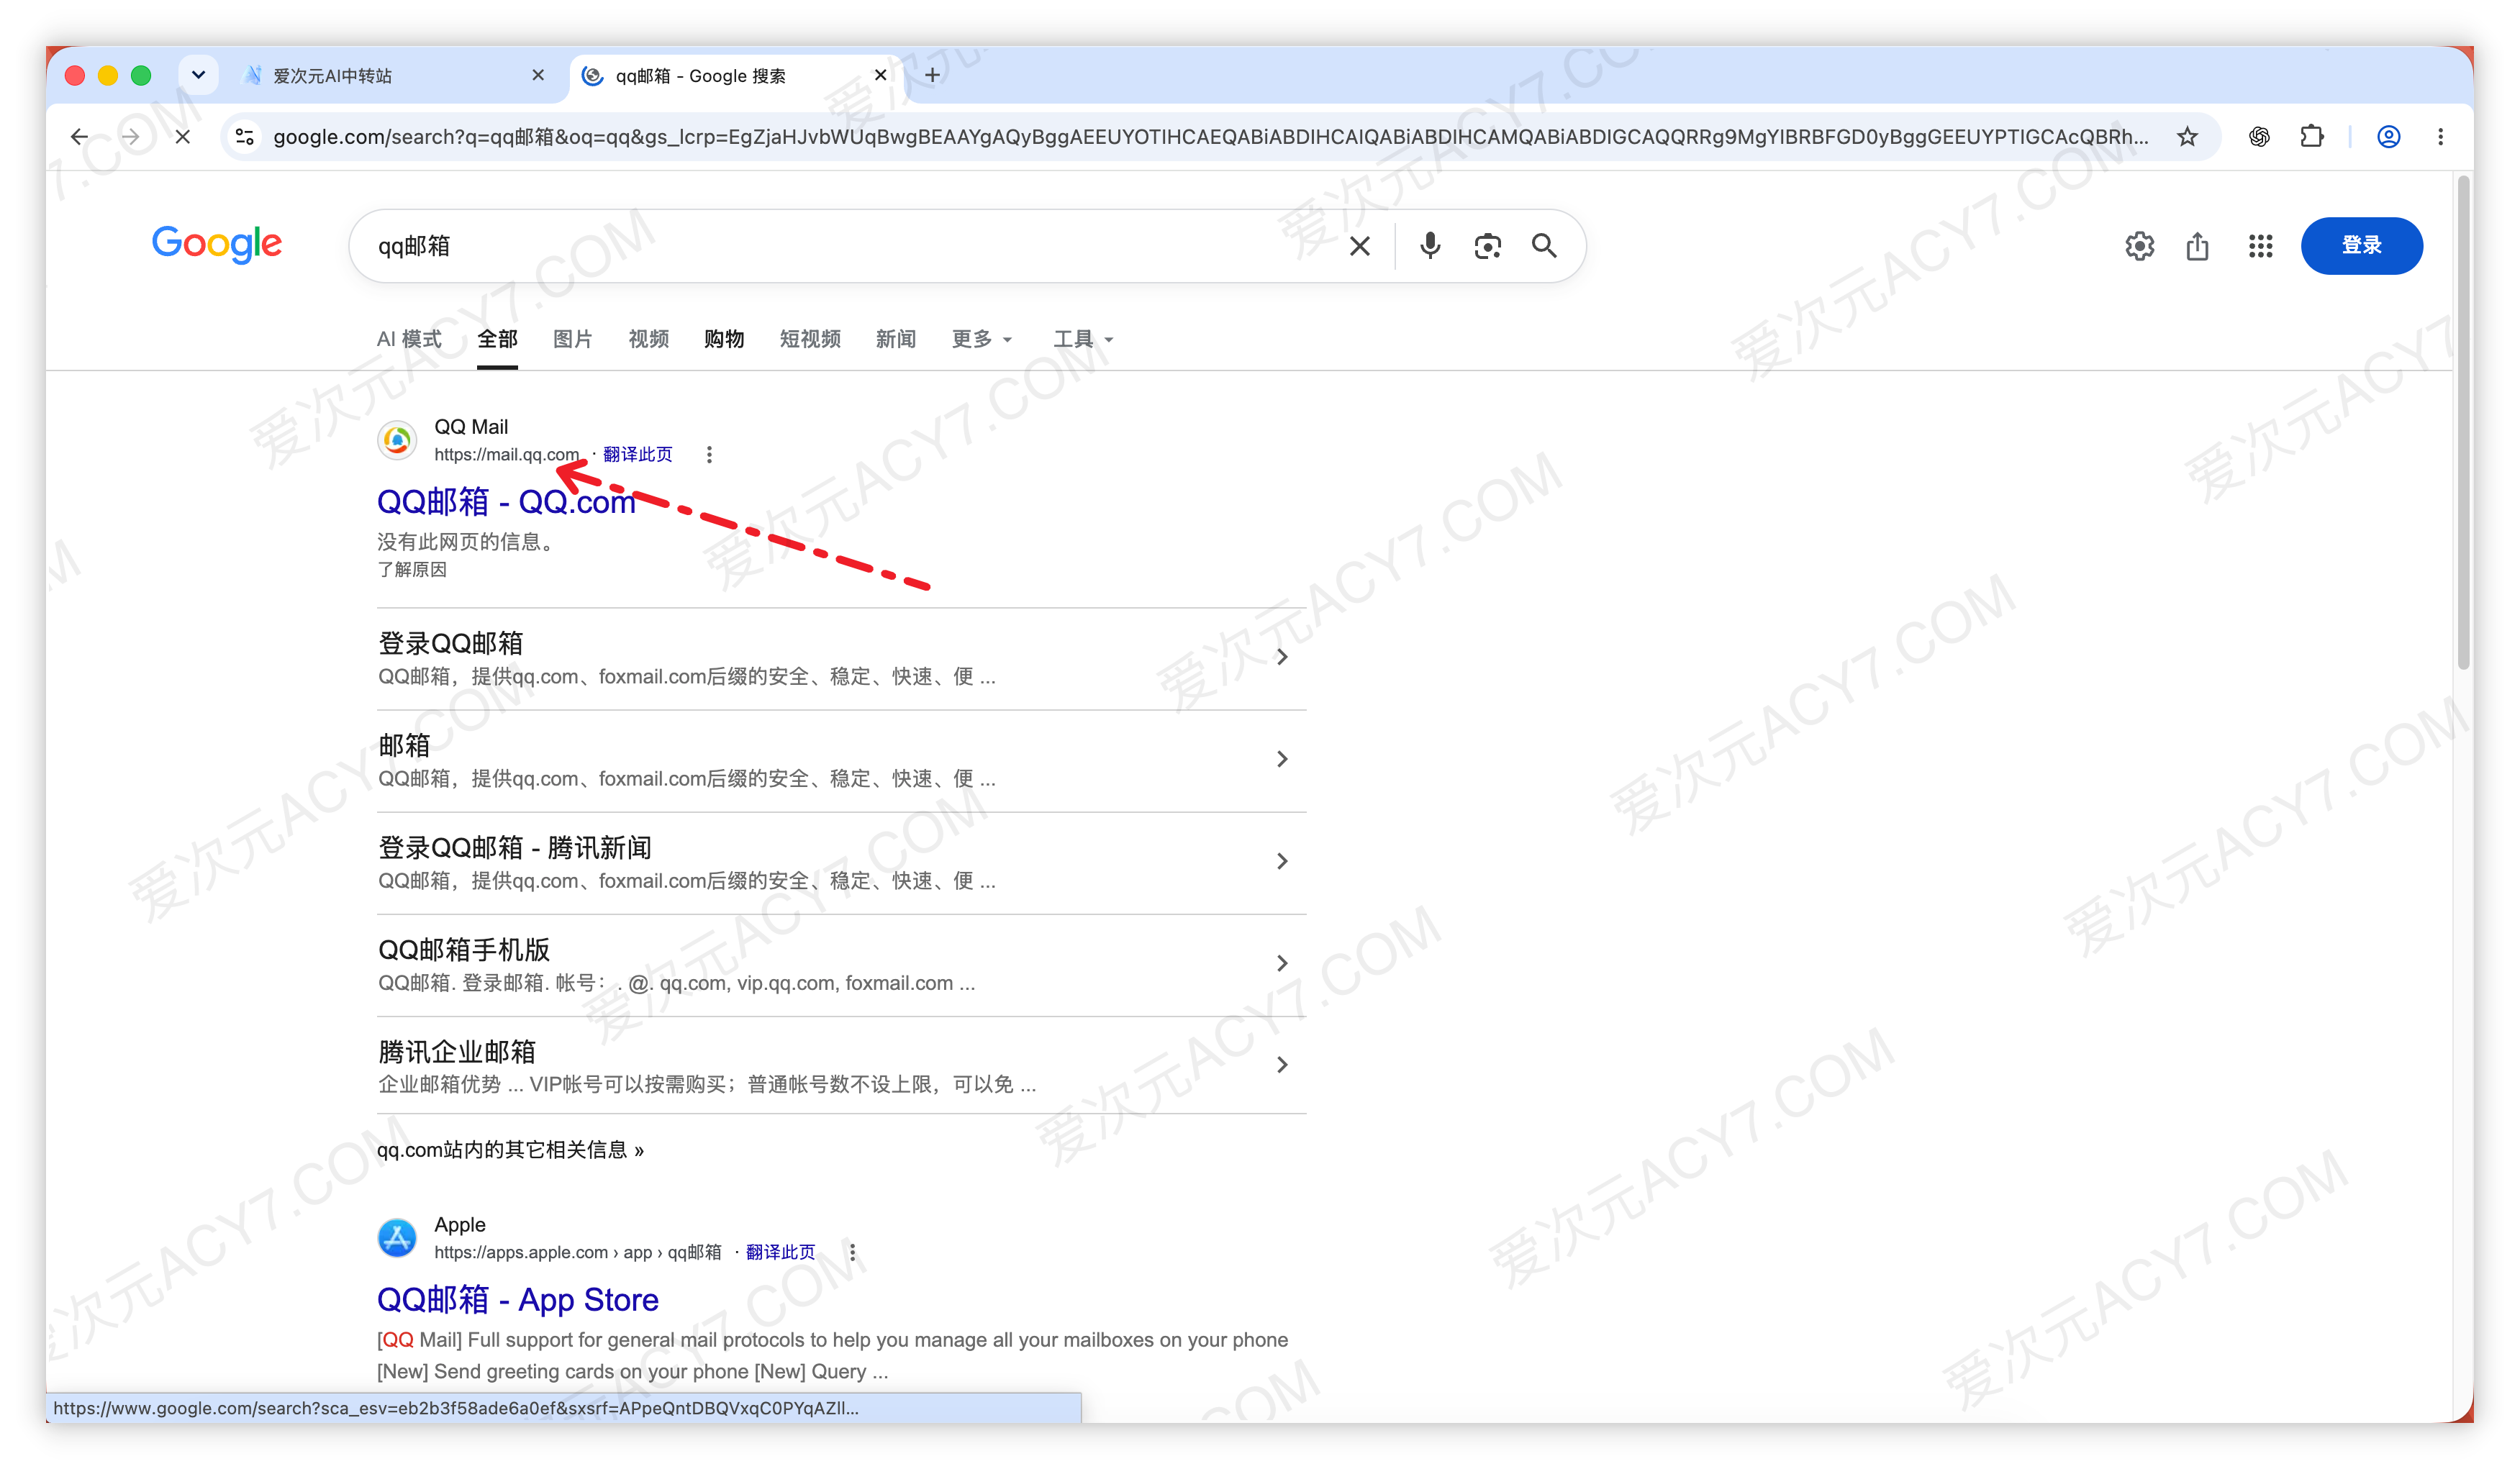The width and height of the screenshot is (2520, 1469).
Task: Go back to the previous page
Action: pos(79,137)
